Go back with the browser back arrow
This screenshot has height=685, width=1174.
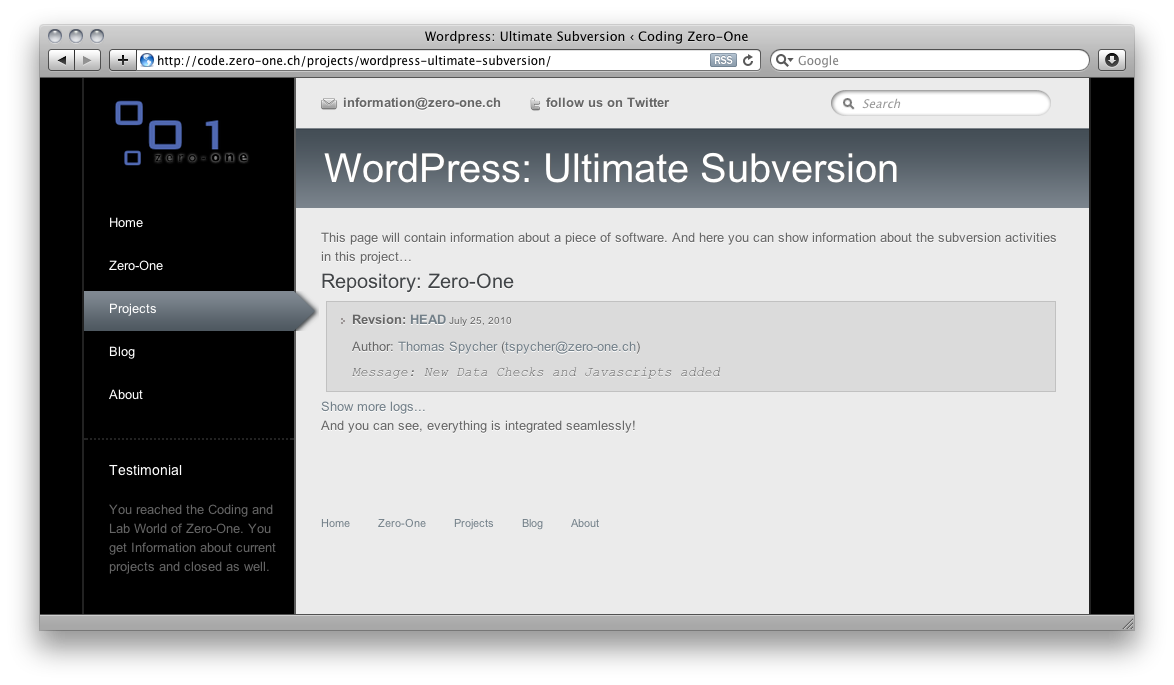click(61, 60)
